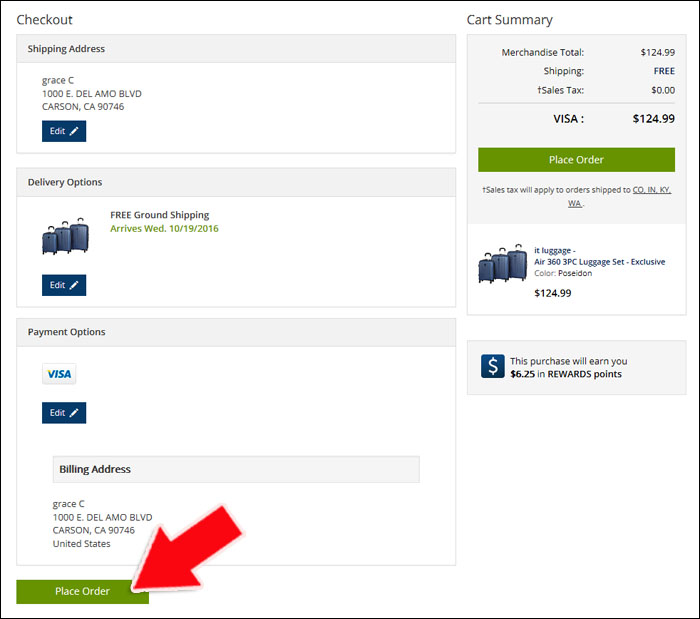Click the Delivery Options section header
The width and height of the screenshot is (700, 619).
click(236, 182)
